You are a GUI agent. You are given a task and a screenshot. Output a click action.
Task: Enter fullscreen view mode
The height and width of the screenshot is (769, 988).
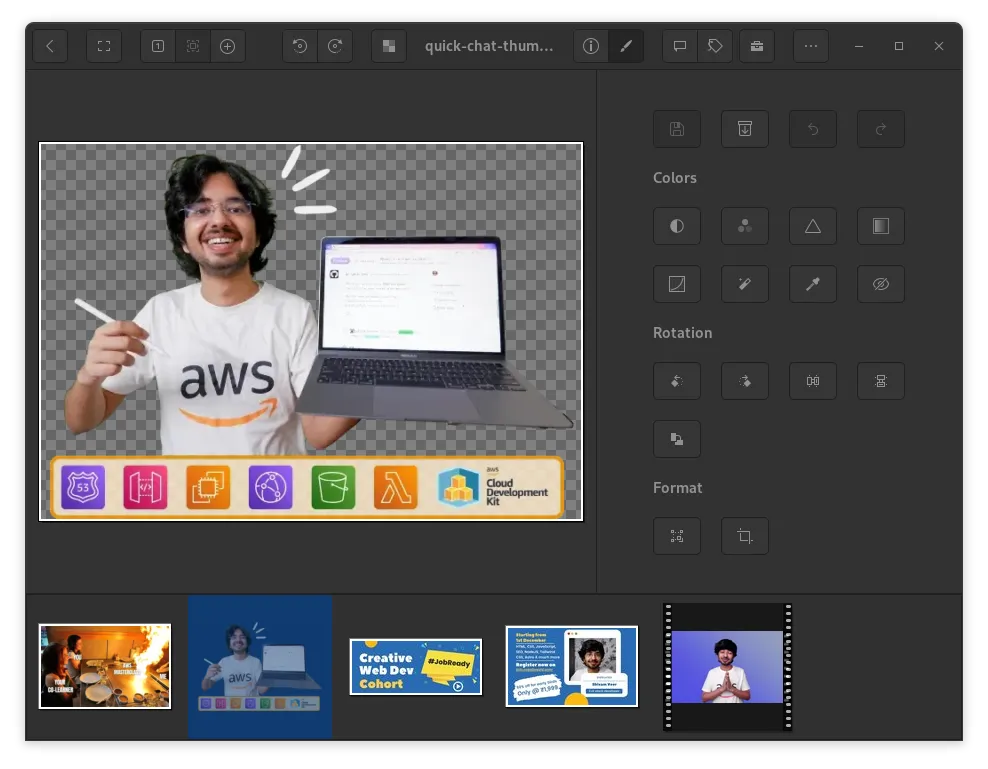click(104, 46)
